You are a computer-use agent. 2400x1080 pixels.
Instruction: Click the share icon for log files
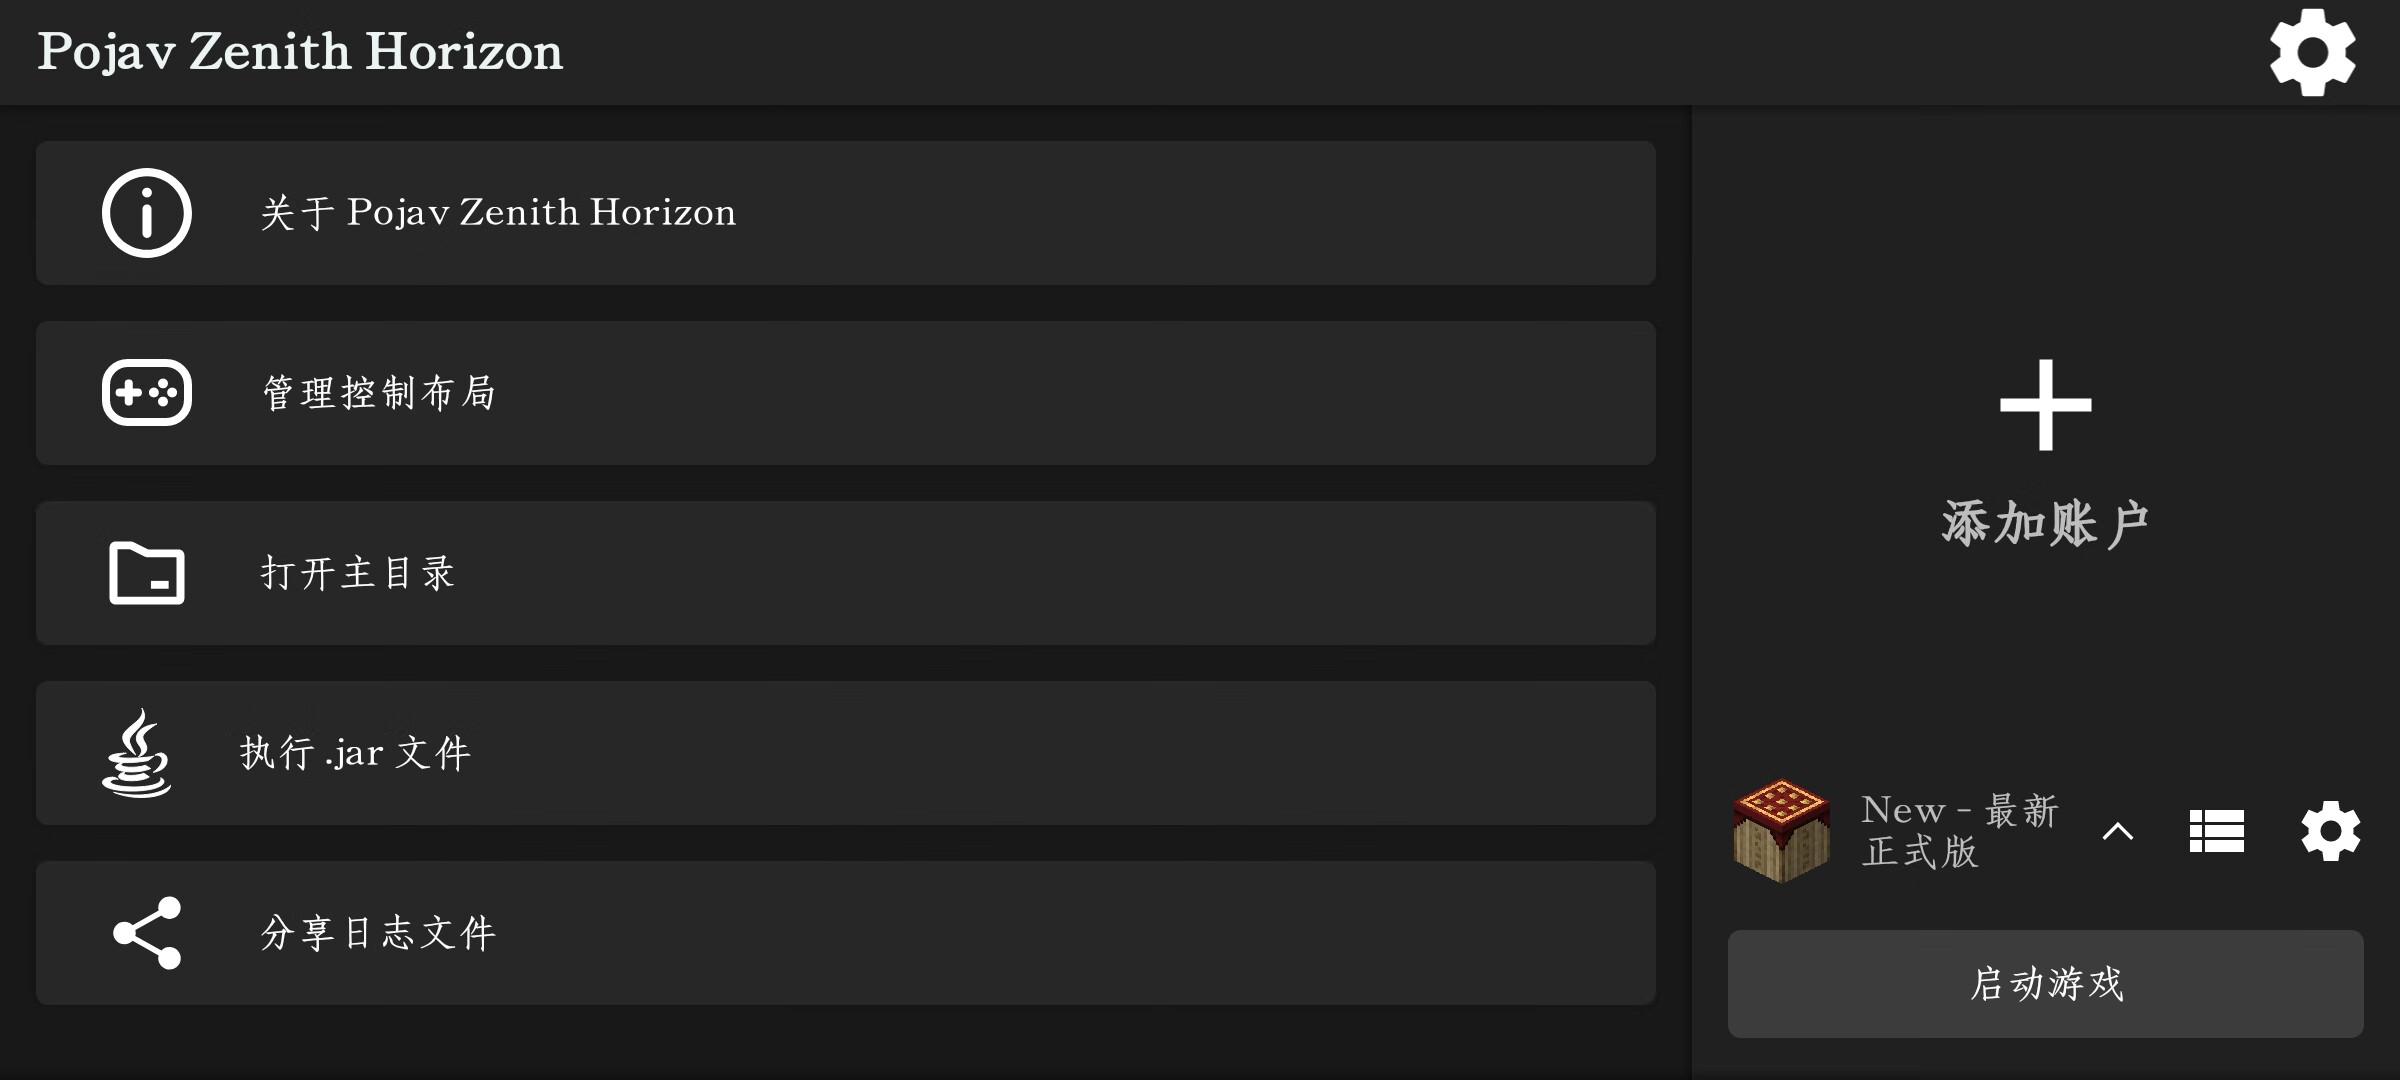point(147,933)
